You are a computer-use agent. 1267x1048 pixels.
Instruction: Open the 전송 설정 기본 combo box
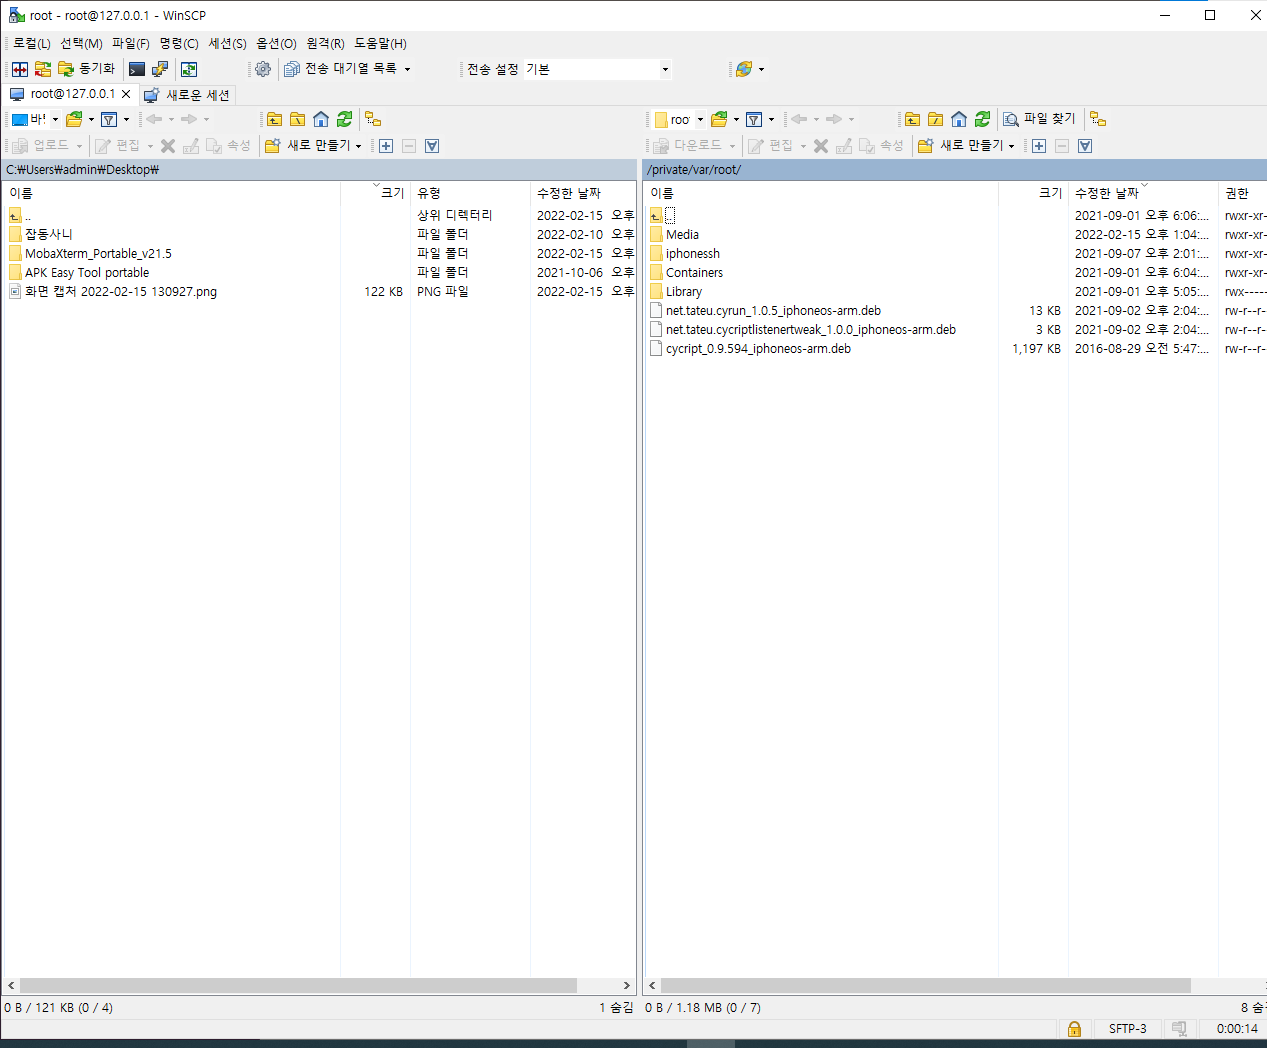coord(598,69)
